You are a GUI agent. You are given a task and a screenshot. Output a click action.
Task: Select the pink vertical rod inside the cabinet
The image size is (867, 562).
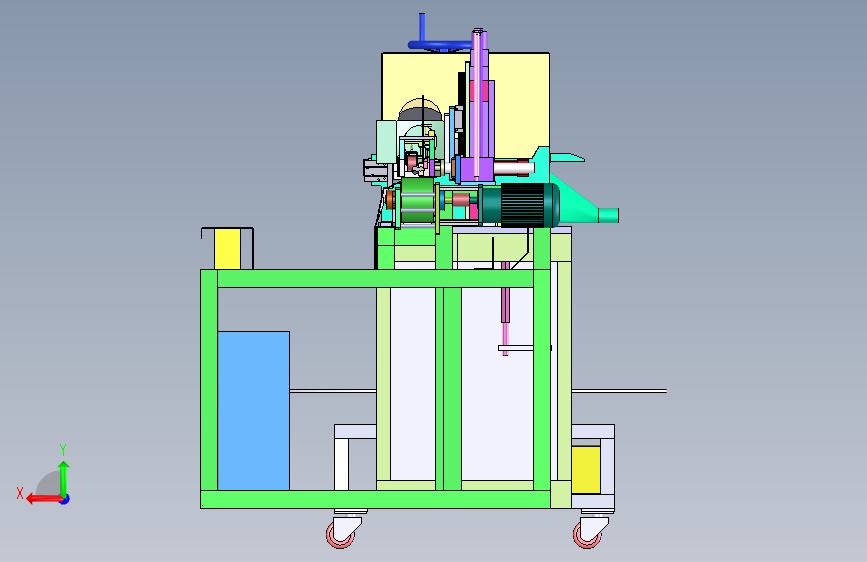(505, 310)
